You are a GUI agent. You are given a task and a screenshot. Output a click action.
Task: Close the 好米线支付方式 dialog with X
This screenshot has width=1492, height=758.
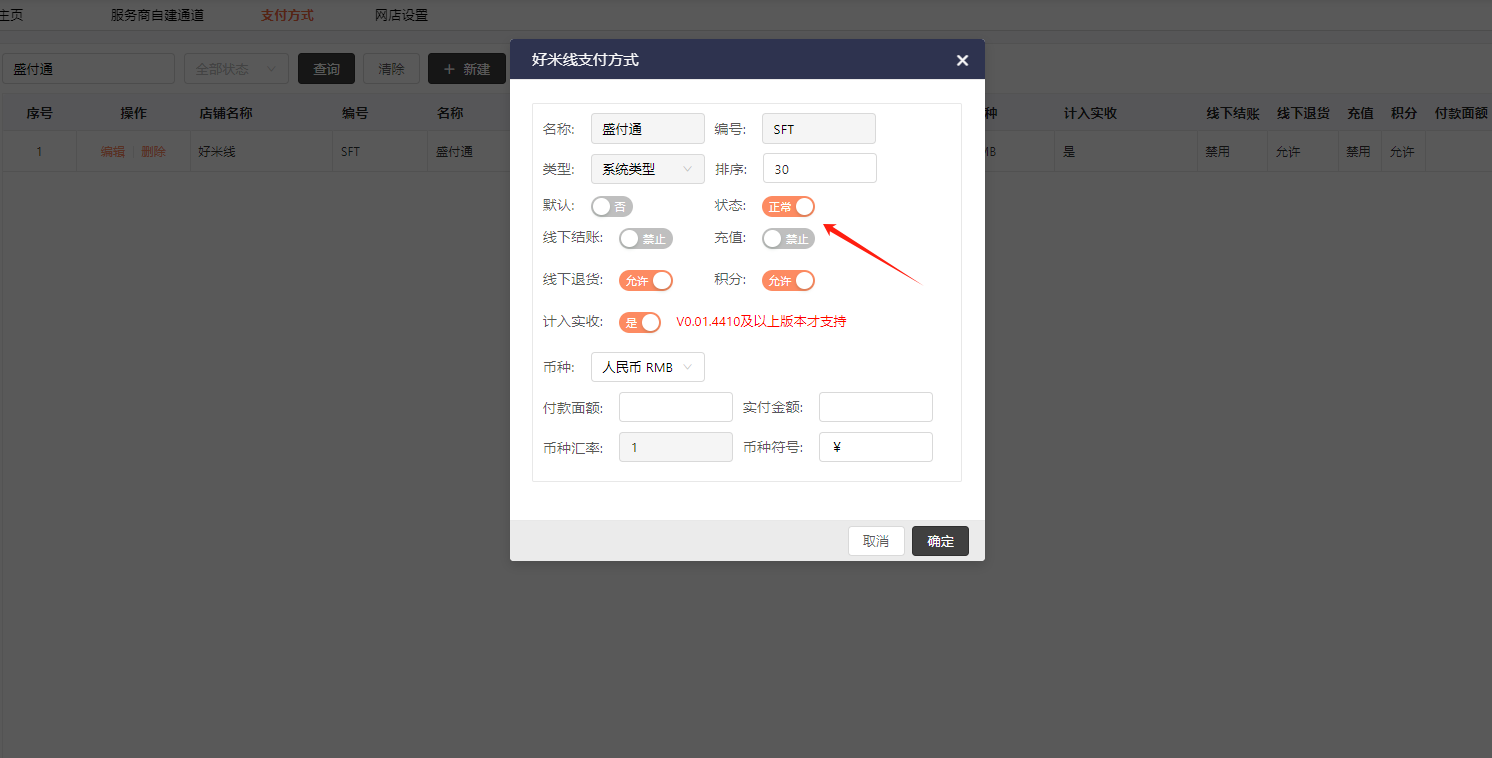point(962,60)
